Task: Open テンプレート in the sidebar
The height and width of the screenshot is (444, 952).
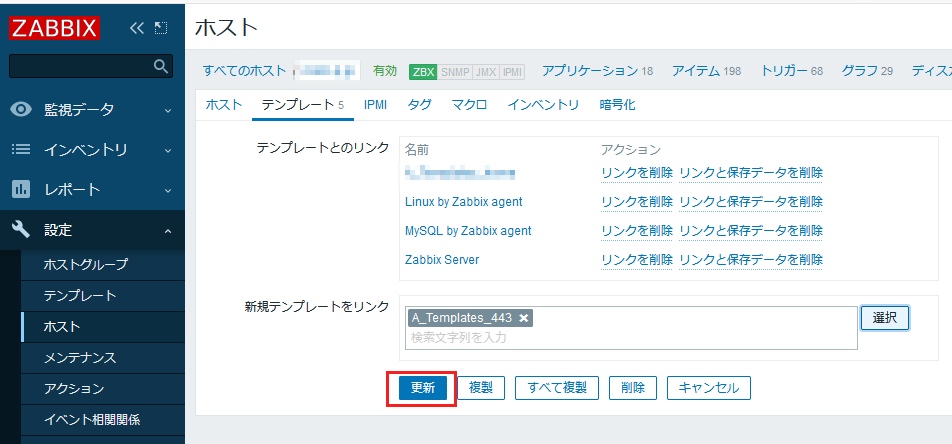Action: tap(80, 296)
